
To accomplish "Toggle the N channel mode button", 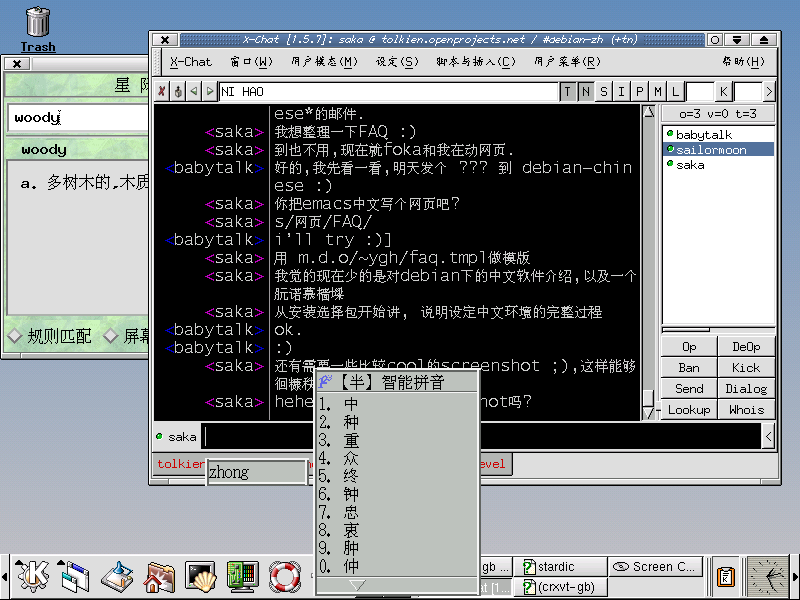I will [586, 92].
